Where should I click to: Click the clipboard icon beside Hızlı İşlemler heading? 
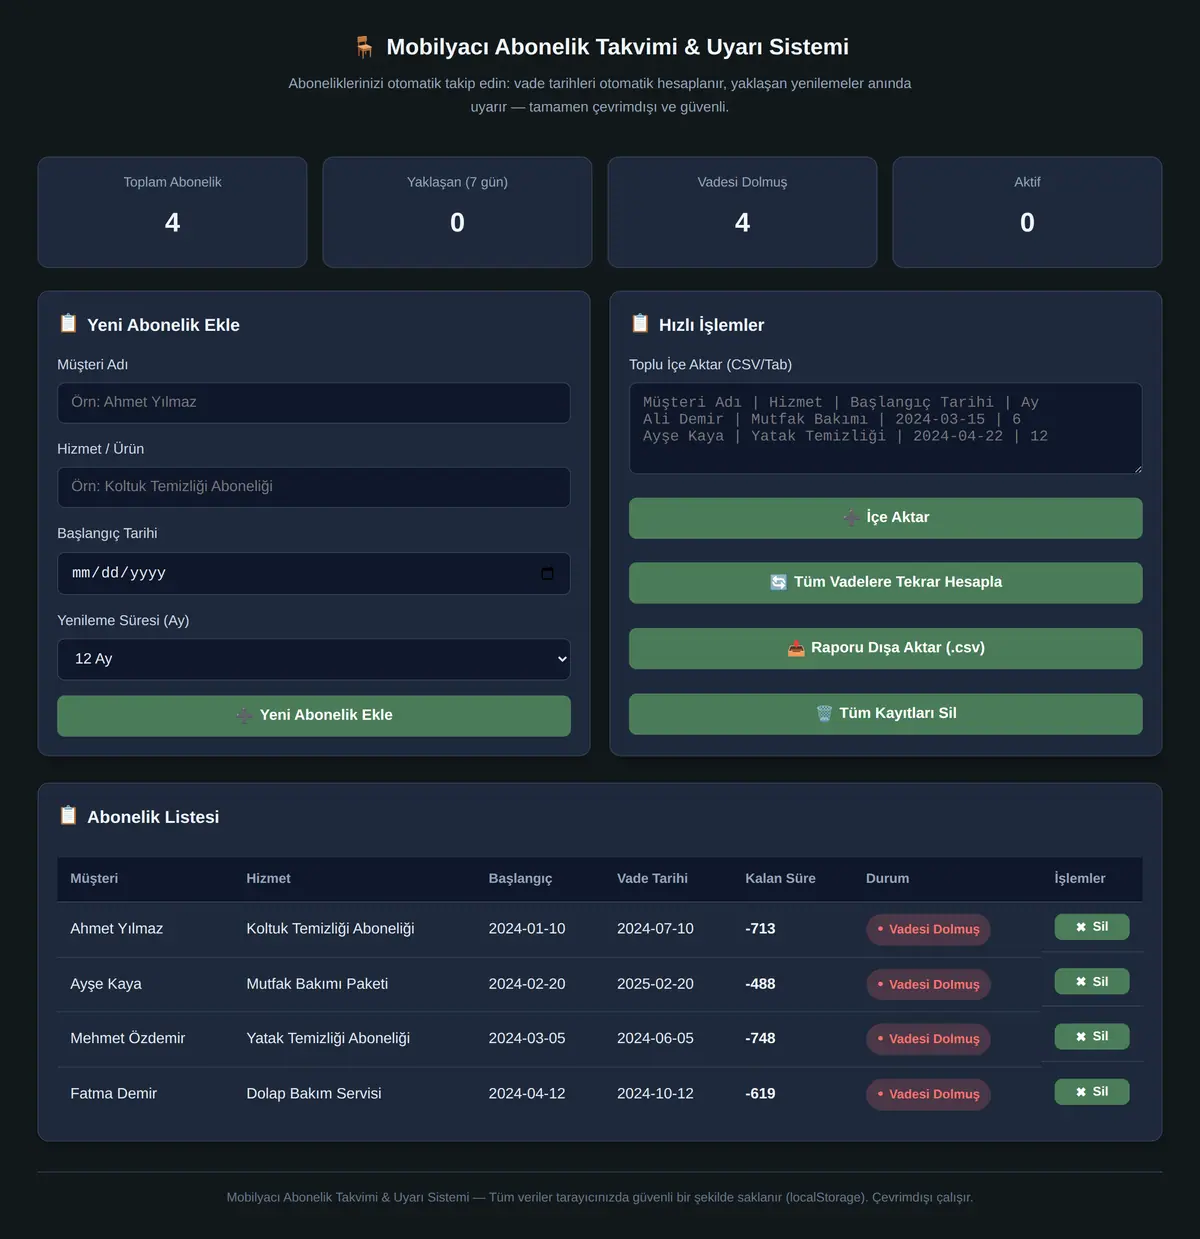pos(640,323)
